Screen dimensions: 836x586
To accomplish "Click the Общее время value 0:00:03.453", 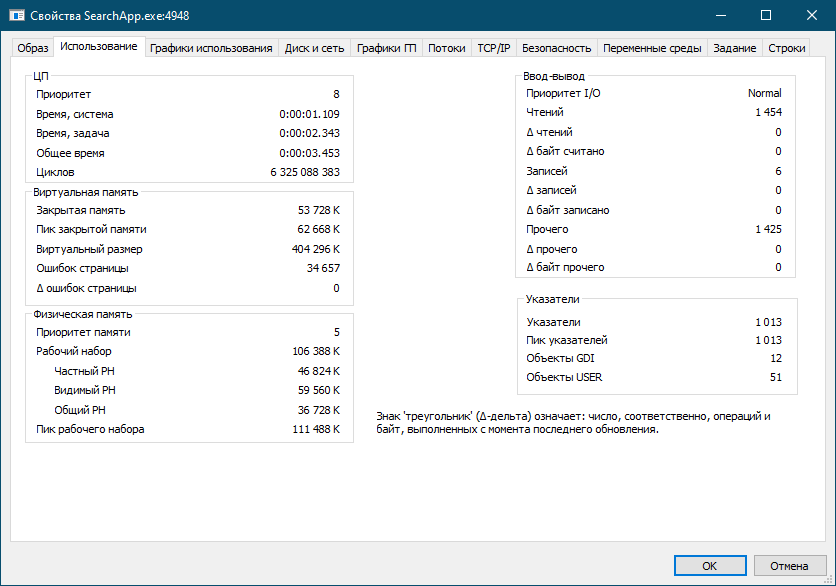I will tap(309, 153).
